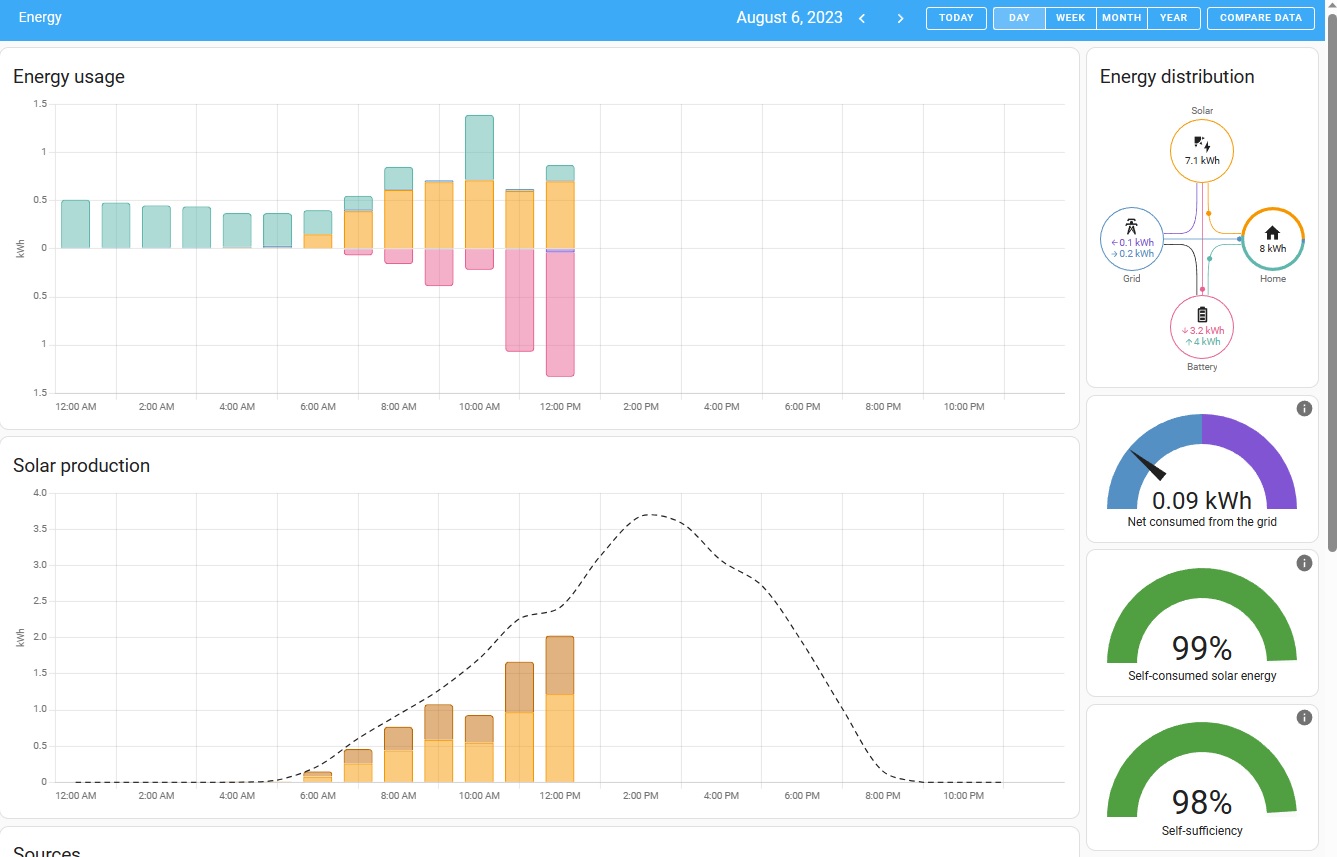The width and height of the screenshot is (1337, 857).
Task: Click the Today button
Action: click(956, 18)
